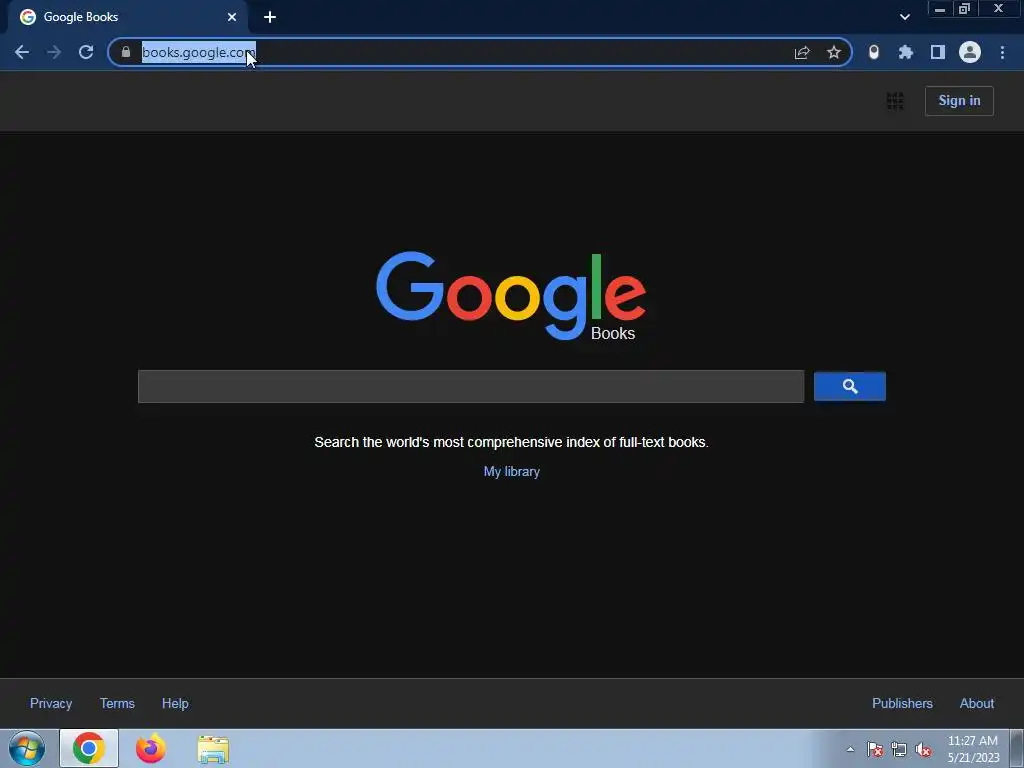Click the blue search magnifier button

pos(850,387)
